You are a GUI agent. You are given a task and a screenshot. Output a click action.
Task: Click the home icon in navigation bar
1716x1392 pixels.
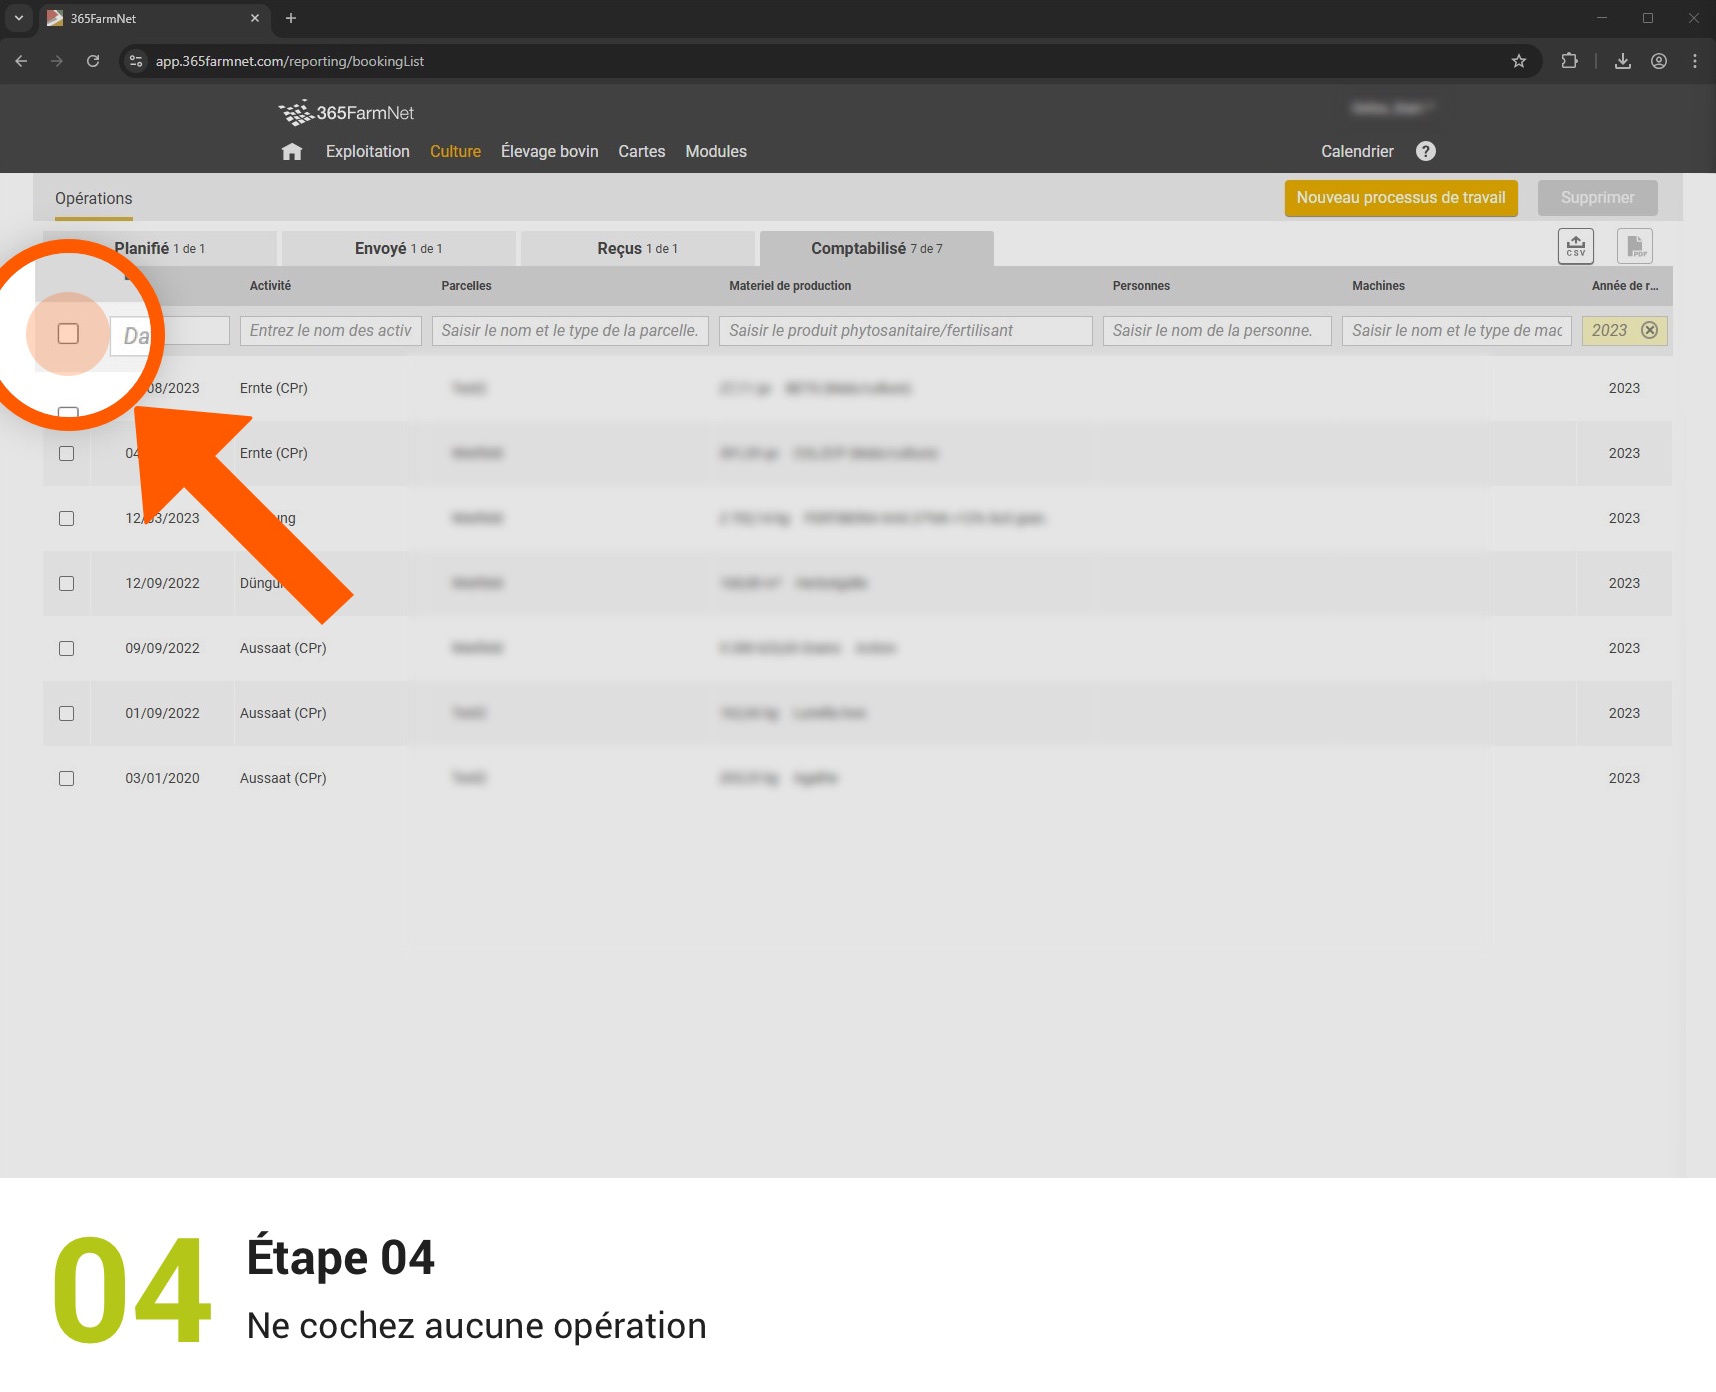point(292,152)
